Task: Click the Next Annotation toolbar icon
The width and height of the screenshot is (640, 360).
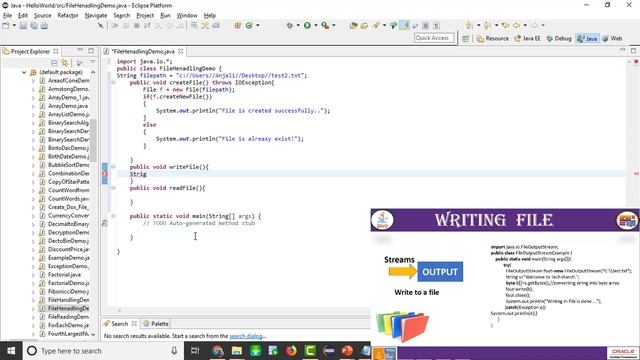Action: click(x=469, y=25)
